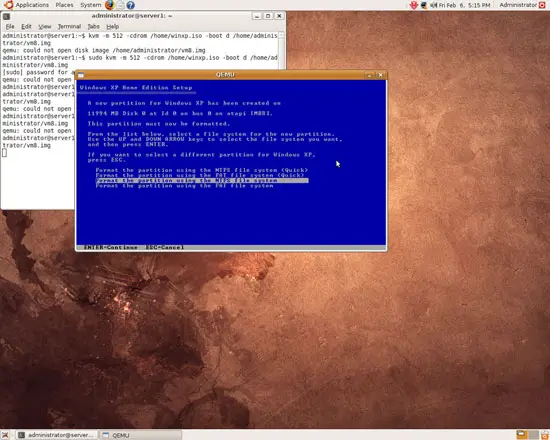Open the File menu in Terminal
The height and width of the screenshot is (440, 550).
coord(10,26)
